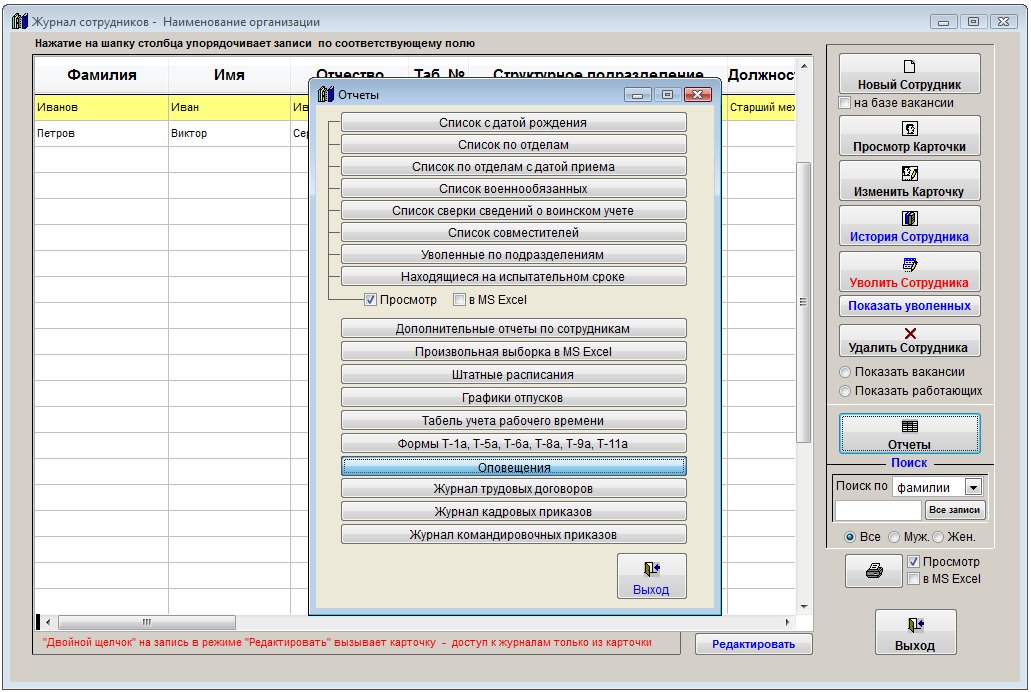Open Дополнительные отчеты по сотрудникам
1031x692 pixels.
(514, 328)
